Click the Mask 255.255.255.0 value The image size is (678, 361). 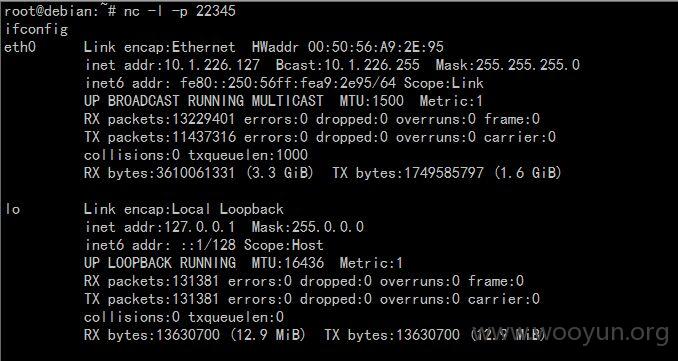click(508, 65)
